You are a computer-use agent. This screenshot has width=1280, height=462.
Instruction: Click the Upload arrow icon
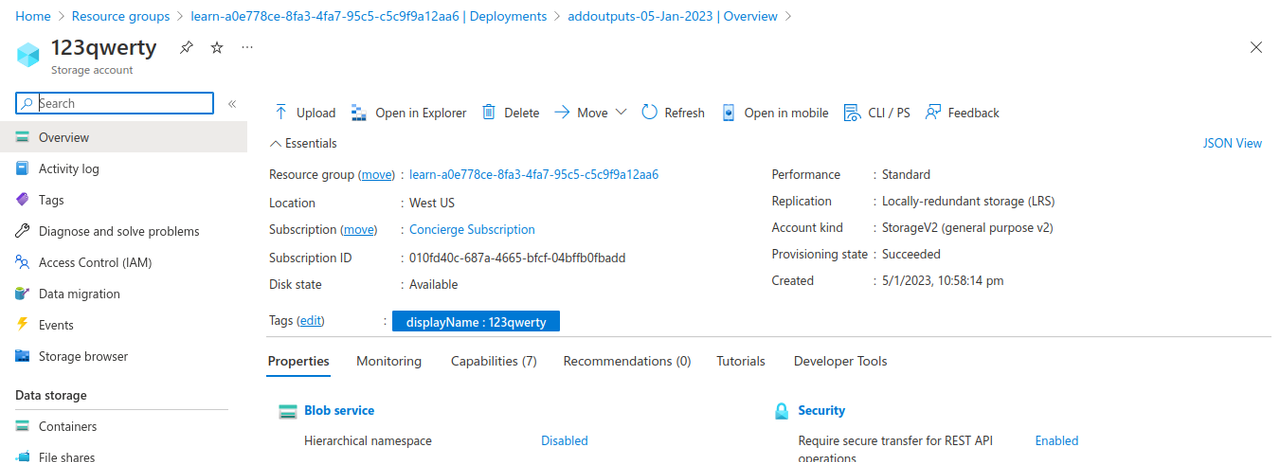(x=281, y=112)
